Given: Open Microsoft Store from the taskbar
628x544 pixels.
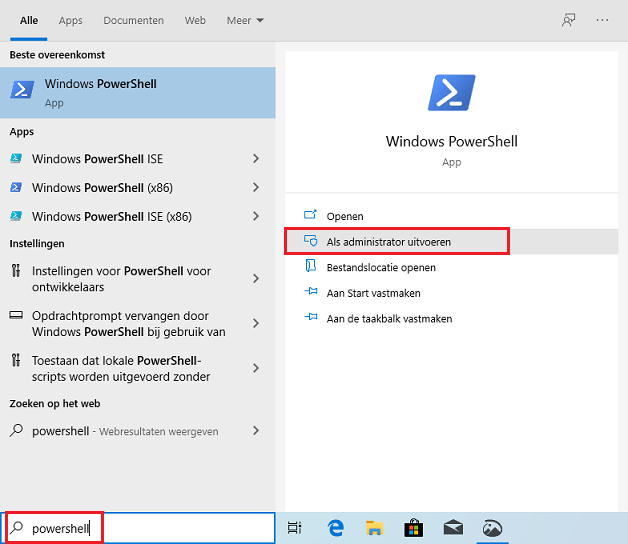Looking at the screenshot, I should pyautogui.click(x=414, y=528).
